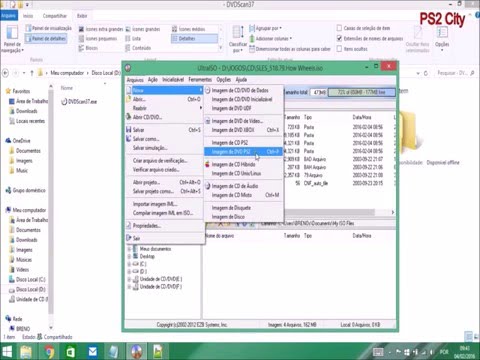Click the DVDScan37.exe file icon in Explorer
This screenshot has height=360, width=480.
click(x=64, y=102)
